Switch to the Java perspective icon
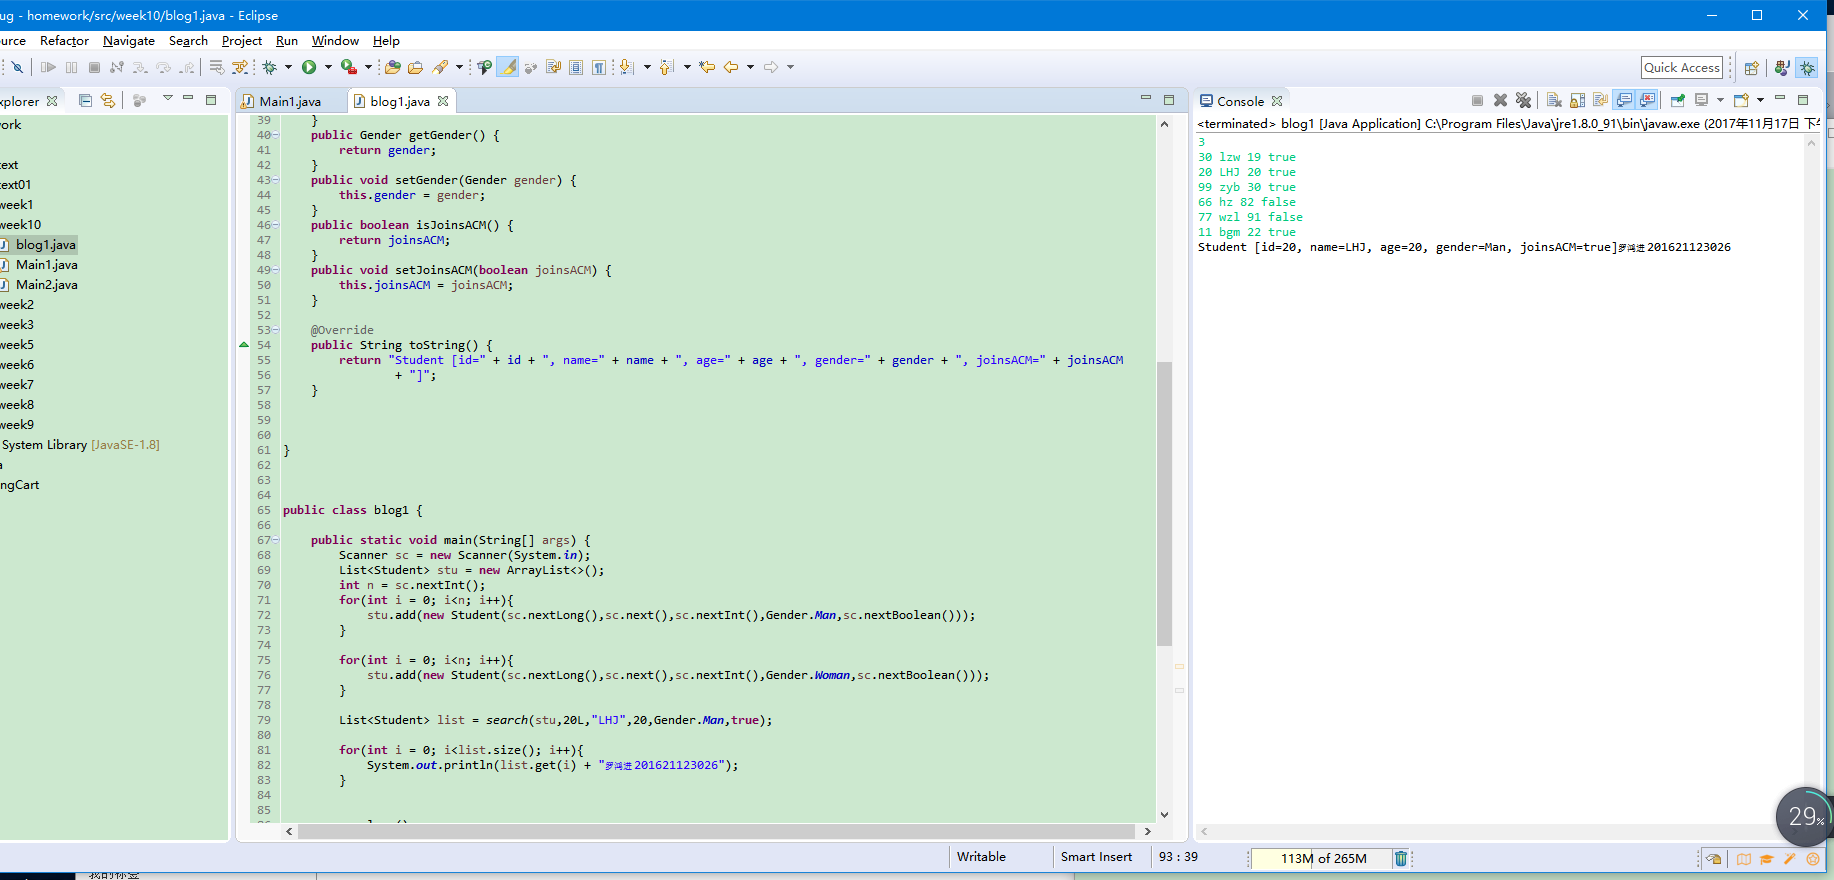This screenshot has width=1834, height=880. point(1782,68)
